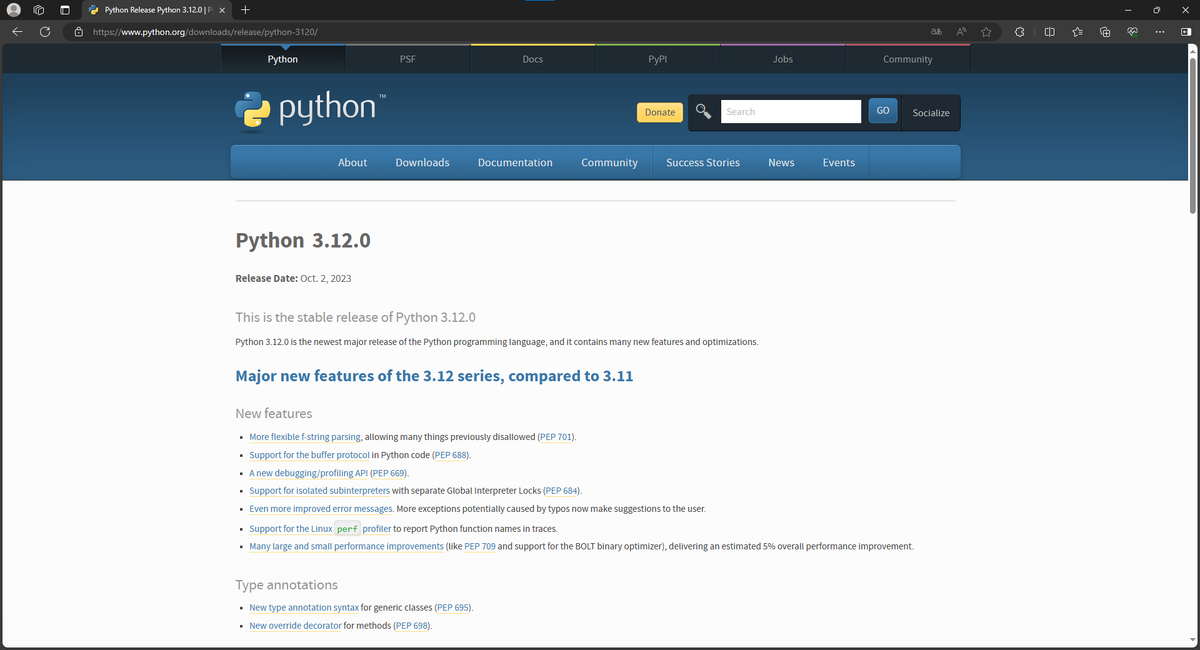Image resolution: width=1200 pixels, height=650 pixels.
Task: Open the Success Stories nav menu
Action: pyautogui.click(x=703, y=162)
